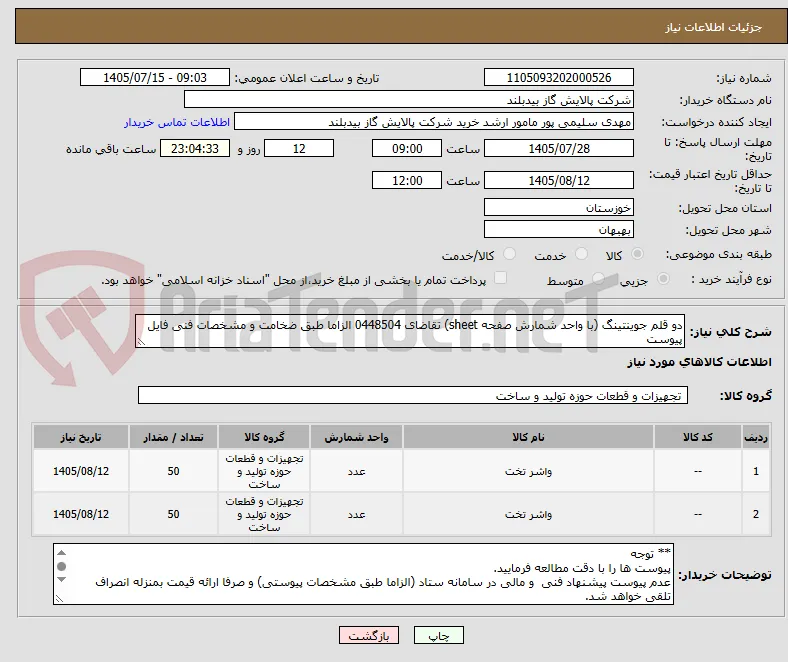This screenshot has height=662, width=788.
Task: Click quantity 50 in row 1
Action: [173, 471]
